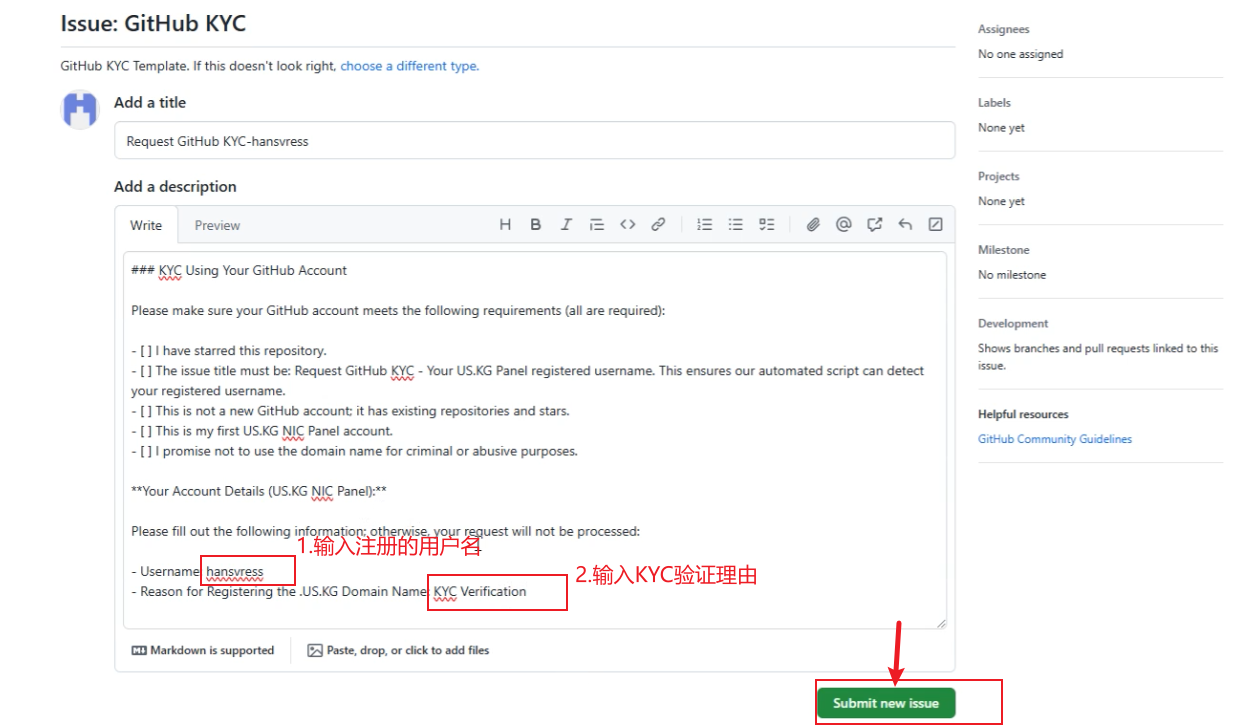Attach files using the paperclip icon
This screenshot has width=1243, height=726.
pos(813,225)
